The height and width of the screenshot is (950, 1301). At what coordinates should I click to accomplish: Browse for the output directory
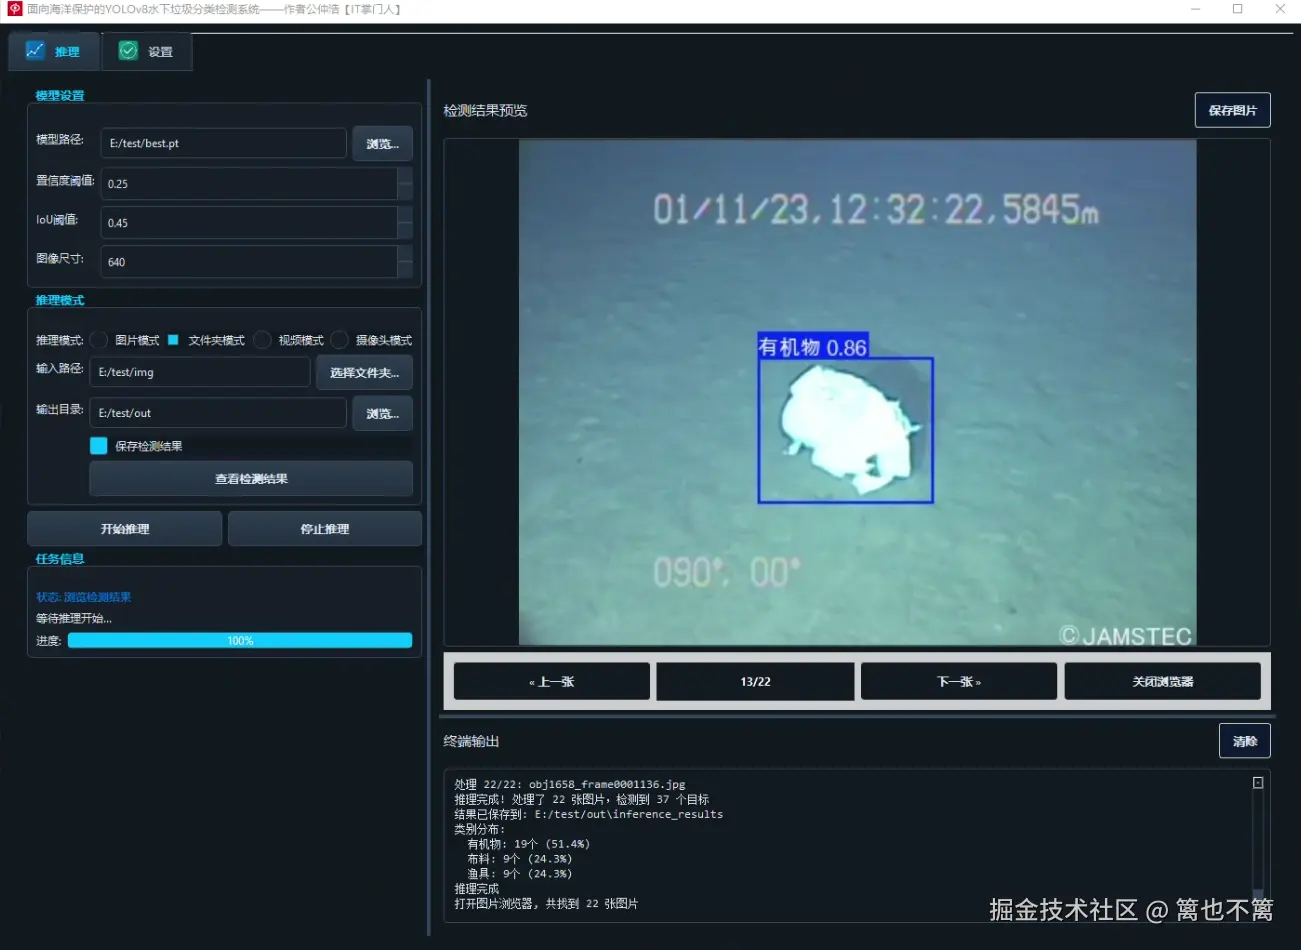(382, 413)
